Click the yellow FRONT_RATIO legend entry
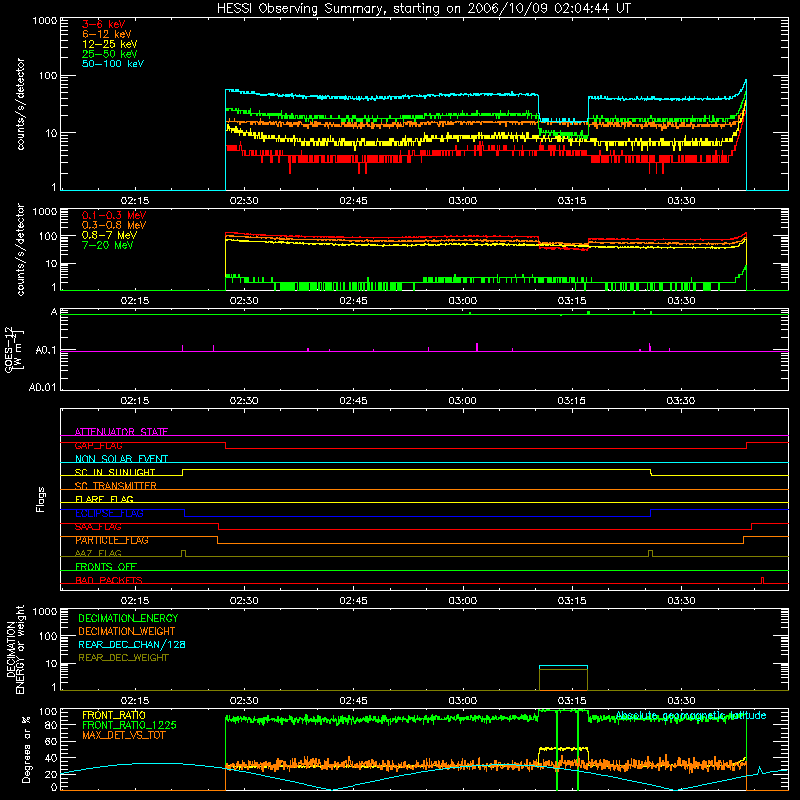Screen dimensions: 800x800 114,715
